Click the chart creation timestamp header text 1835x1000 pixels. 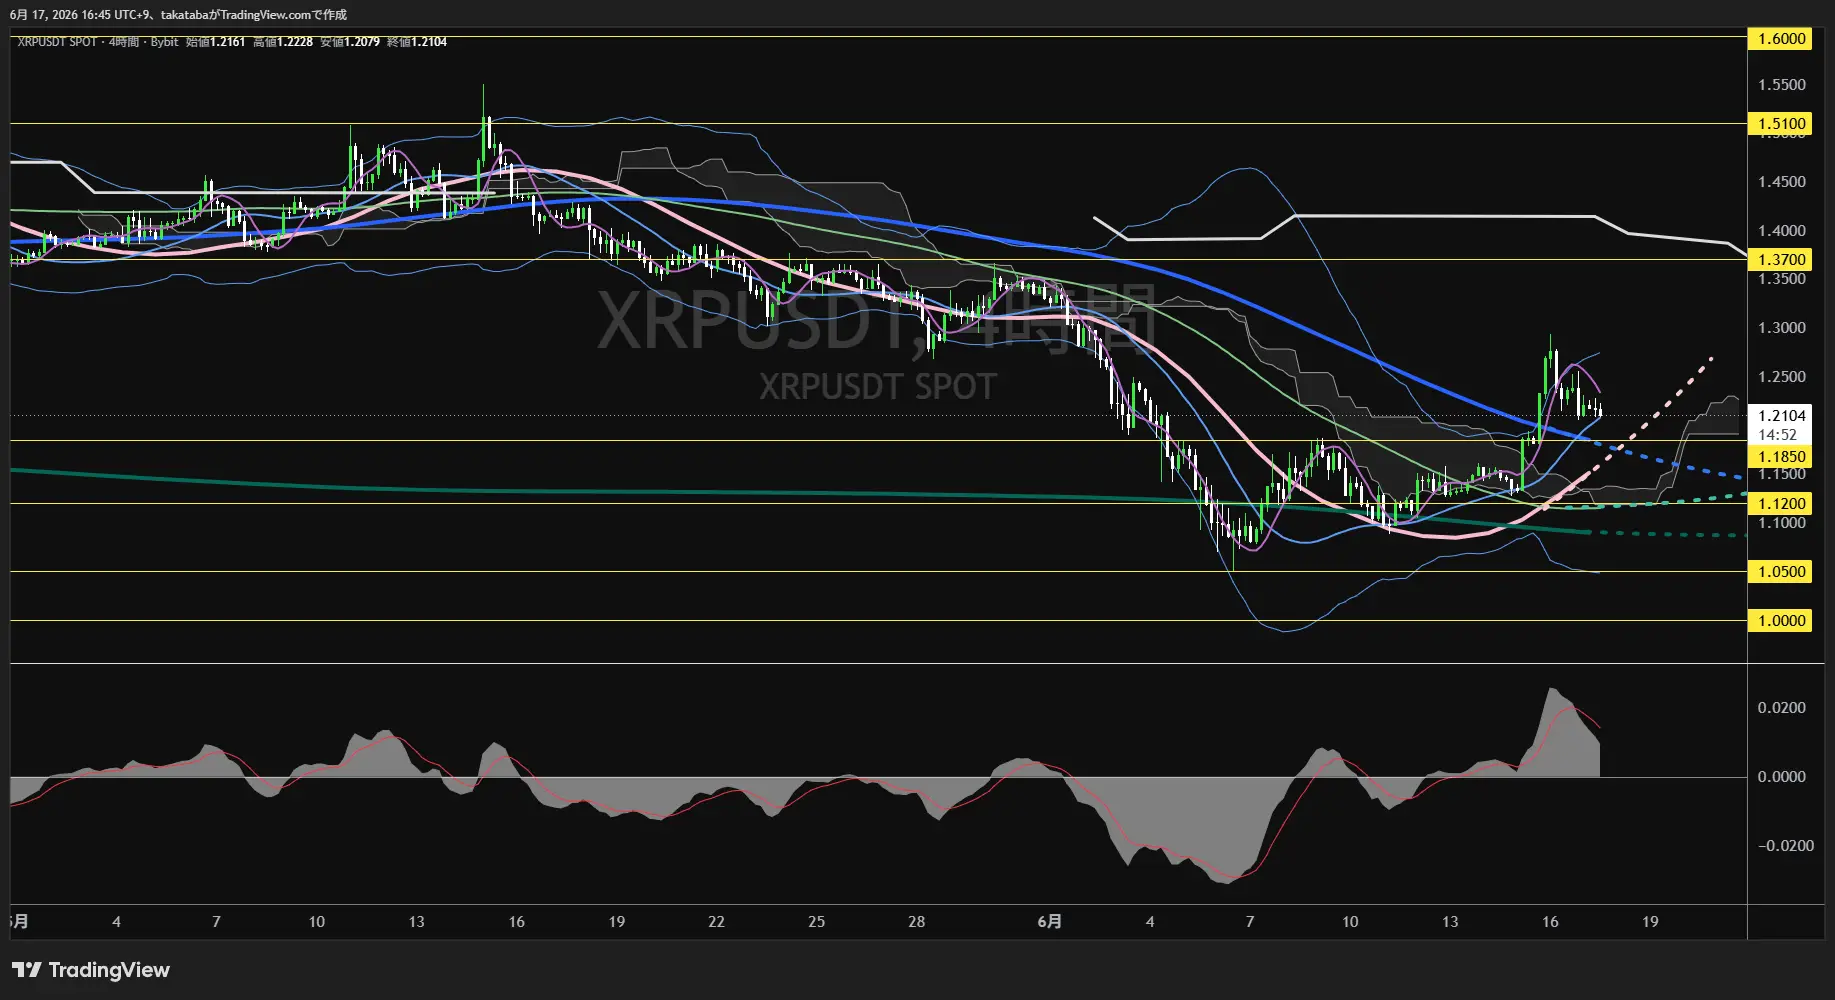[179, 15]
